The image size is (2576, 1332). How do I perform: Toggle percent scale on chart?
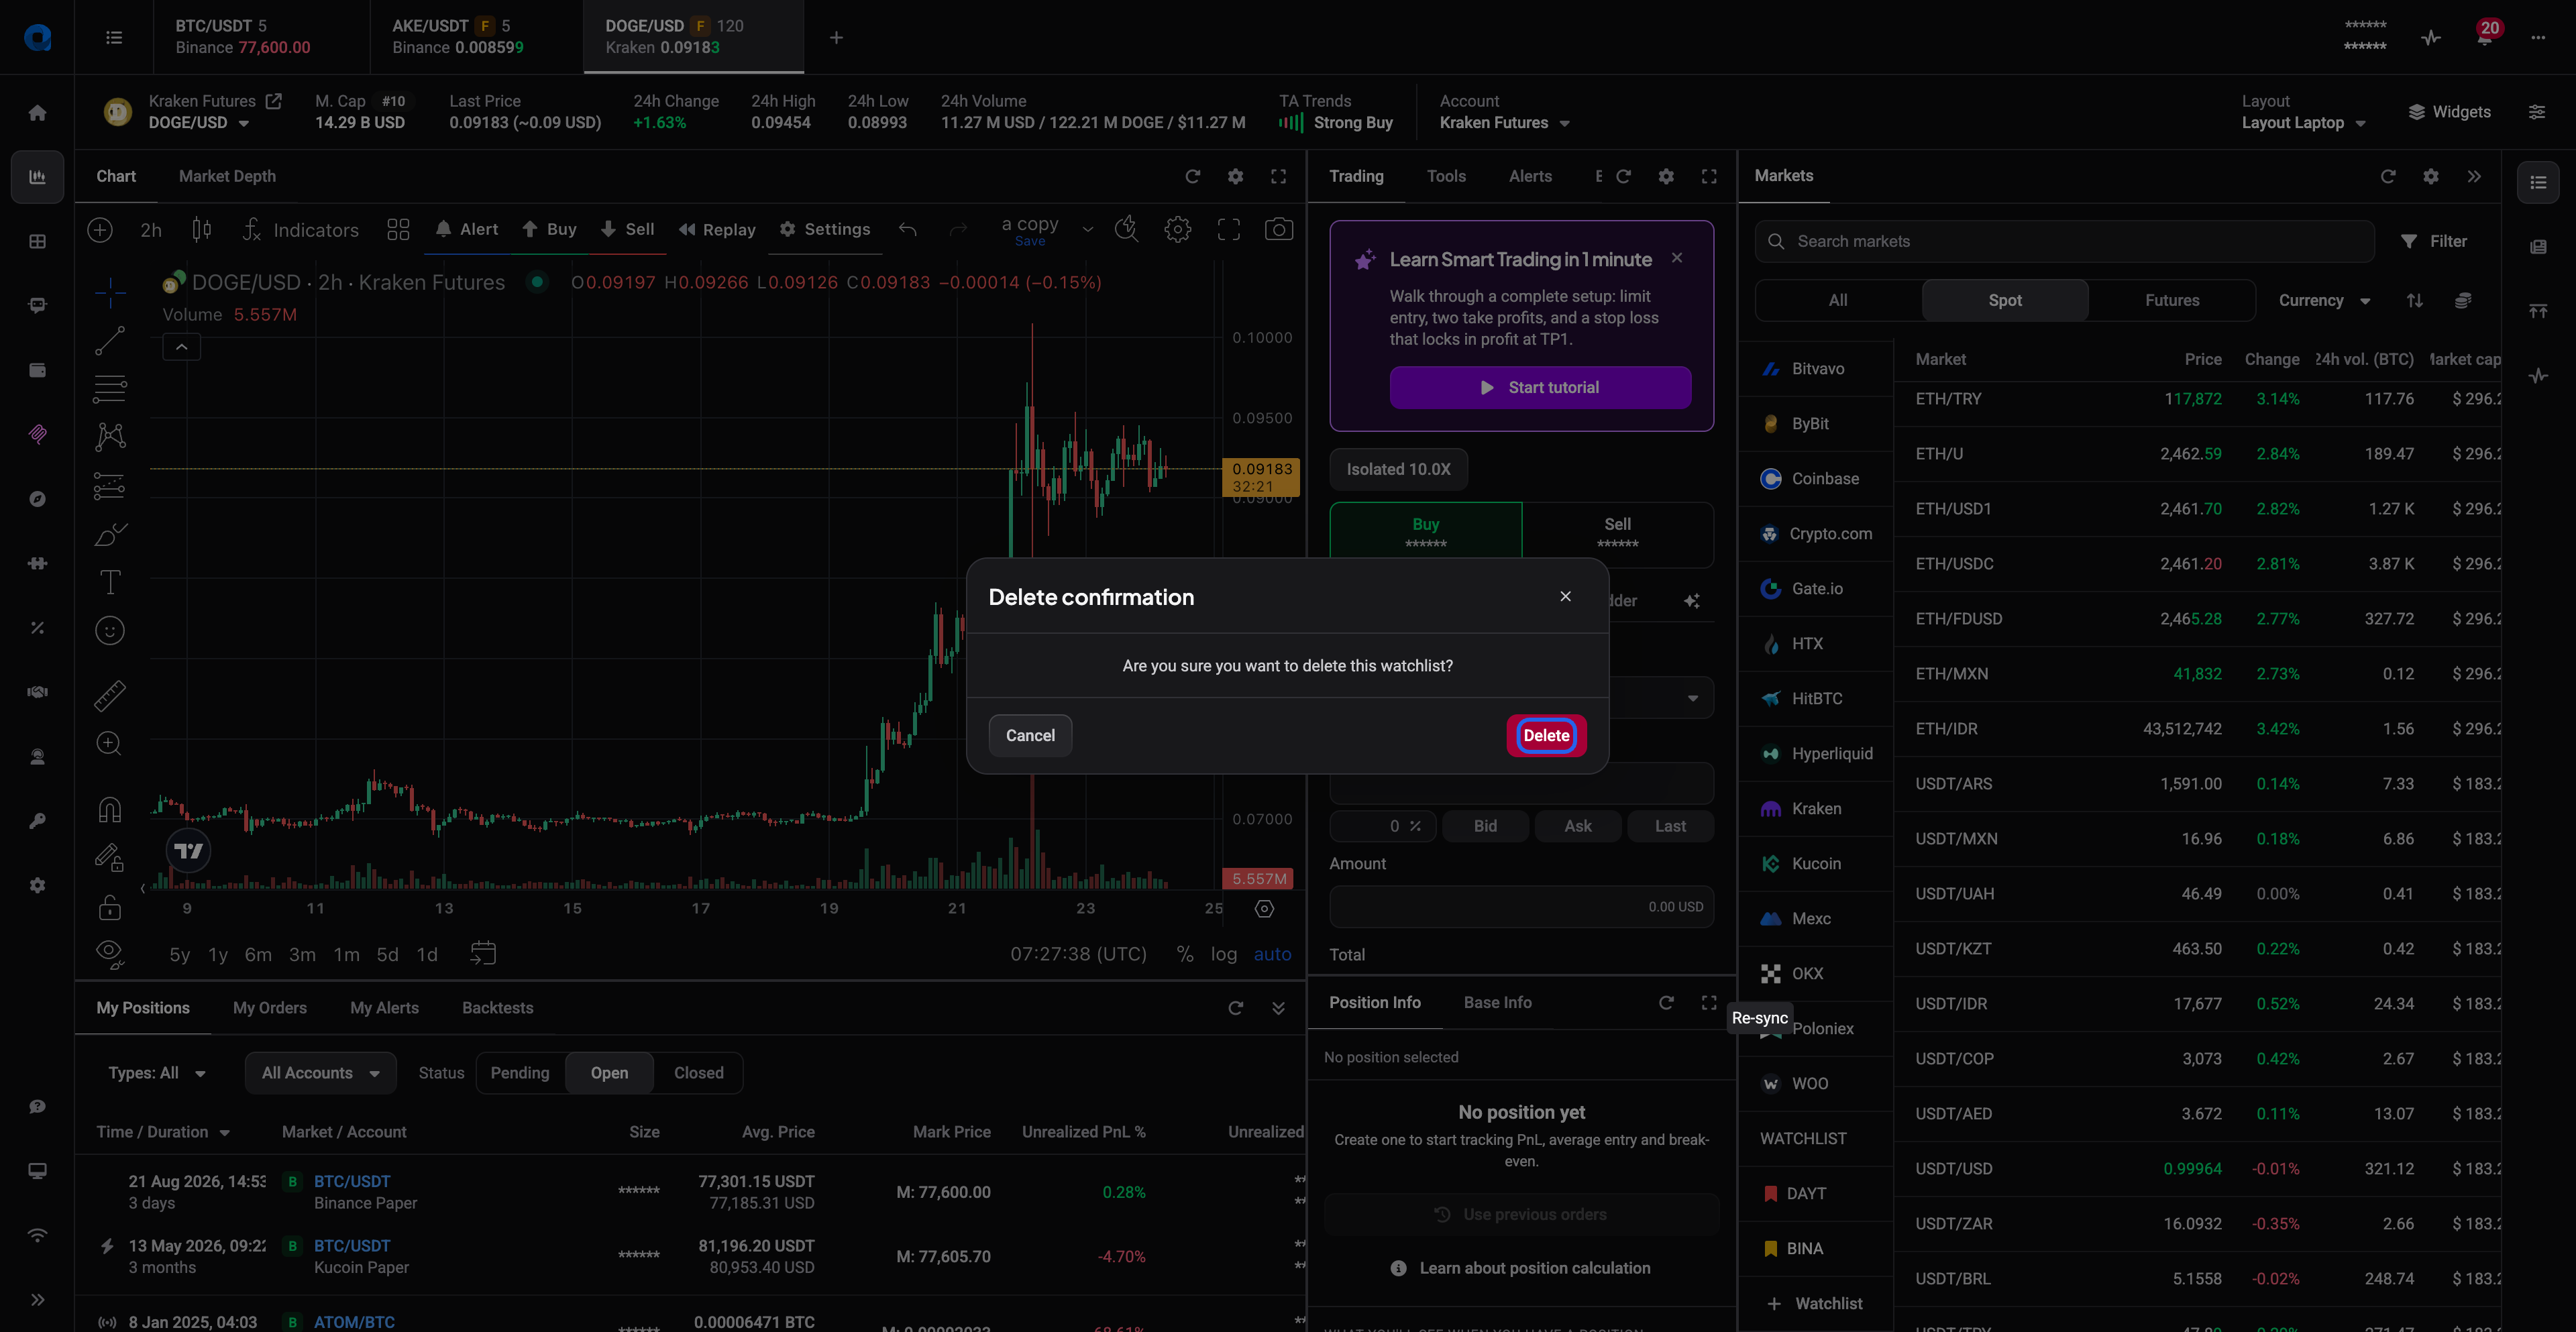[1185, 954]
